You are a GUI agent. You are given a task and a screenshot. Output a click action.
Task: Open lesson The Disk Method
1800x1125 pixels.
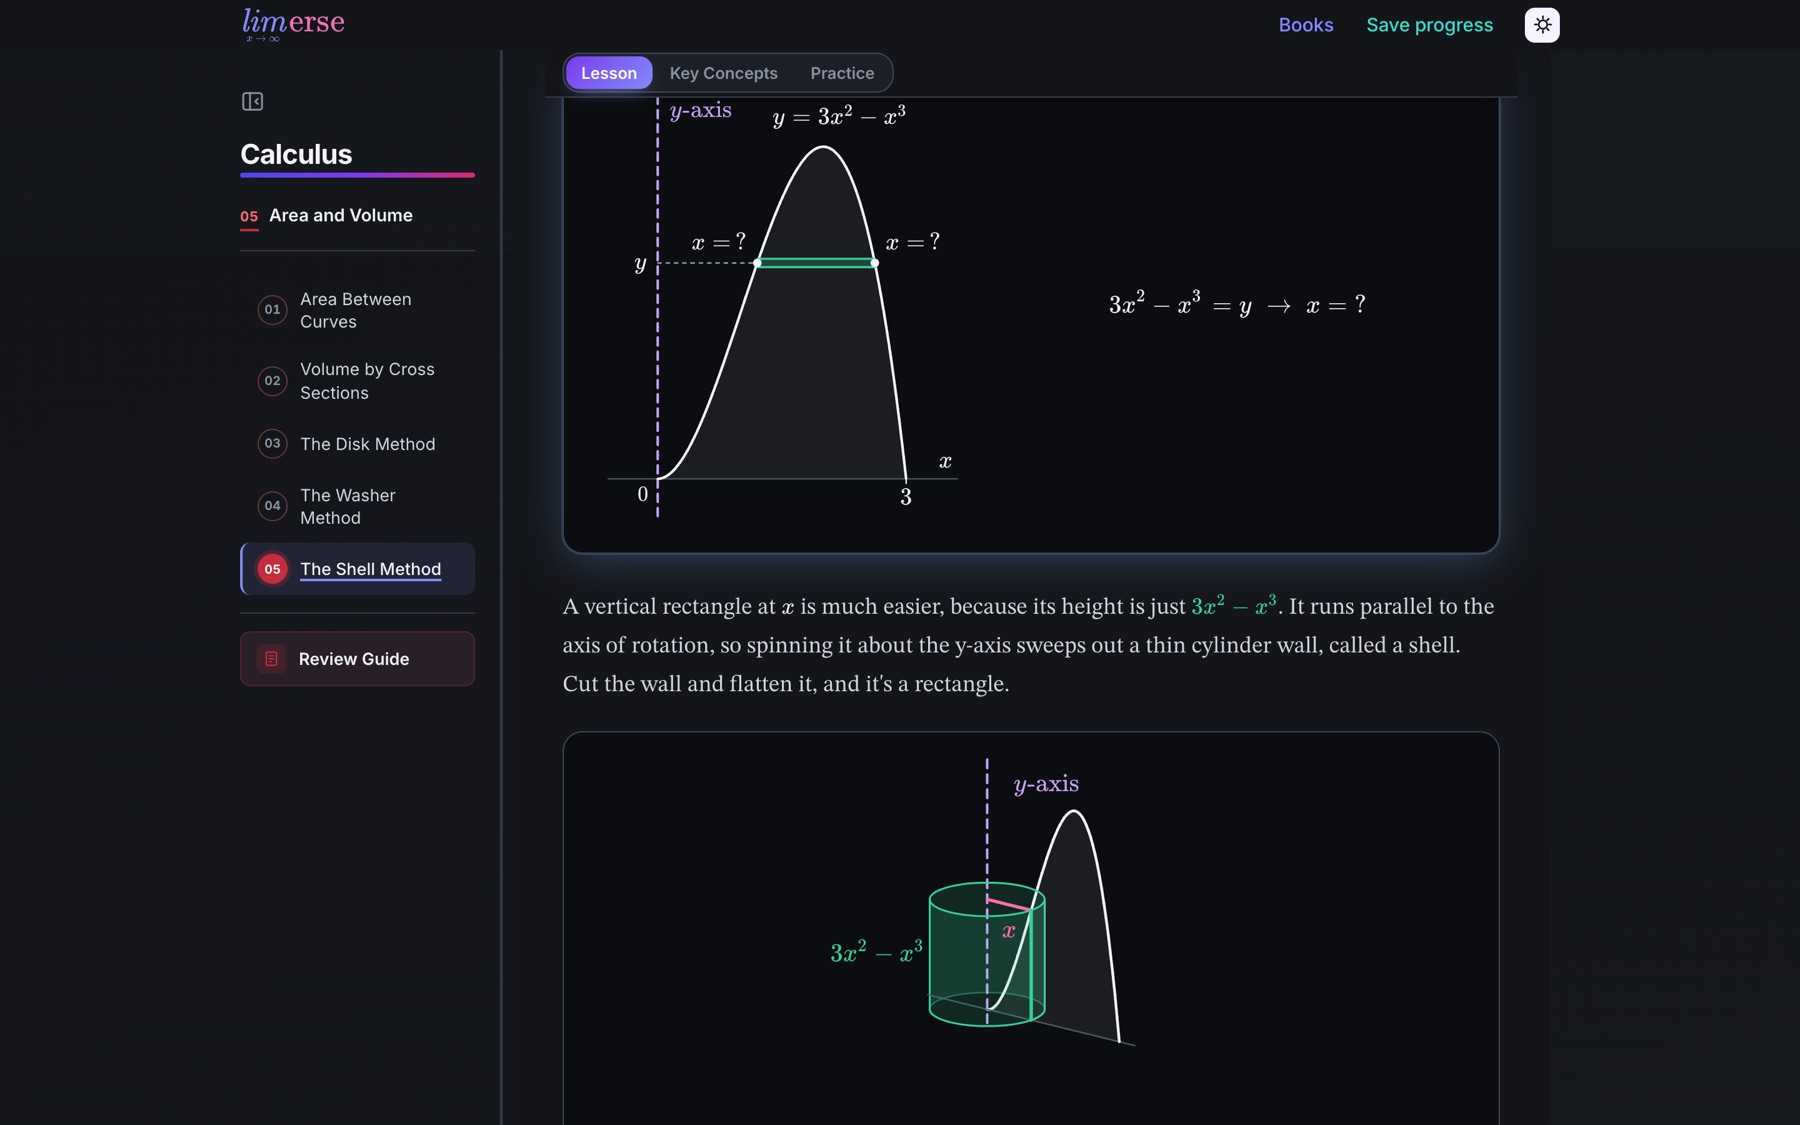tap(356, 444)
